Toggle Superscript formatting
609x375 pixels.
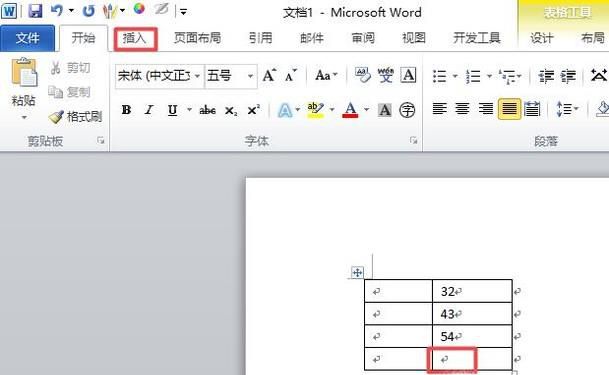pos(254,110)
